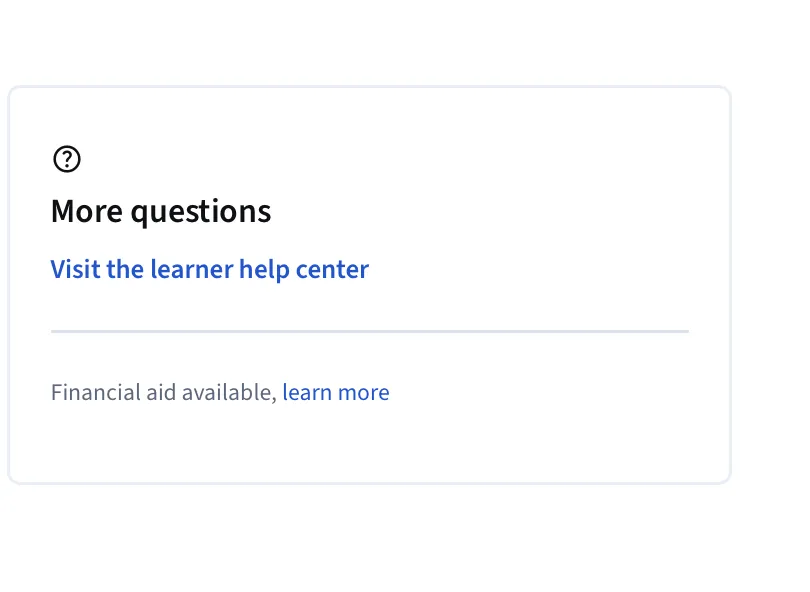810x592 pixels.
Task: Follow the blue learner help center link
Action: click(210, 269)
